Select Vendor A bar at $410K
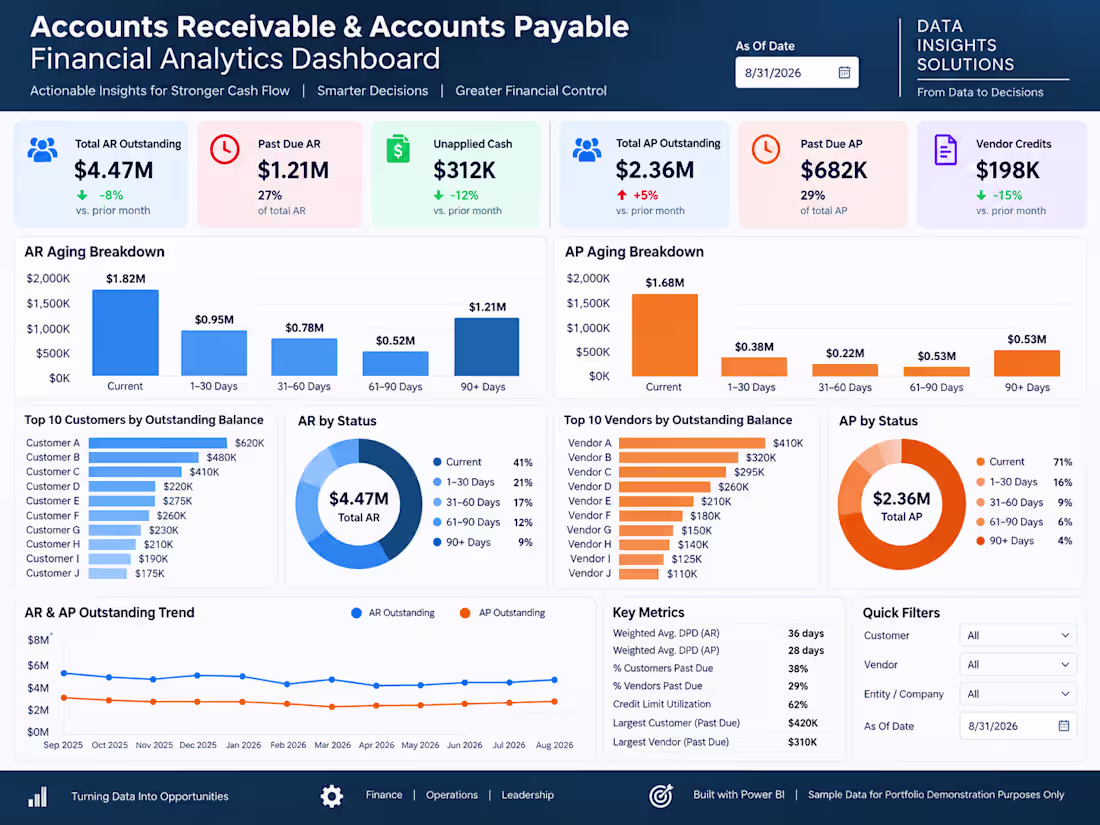Image resolution: width=1100 pixels, height=825 pixels. tap(692, 443)
